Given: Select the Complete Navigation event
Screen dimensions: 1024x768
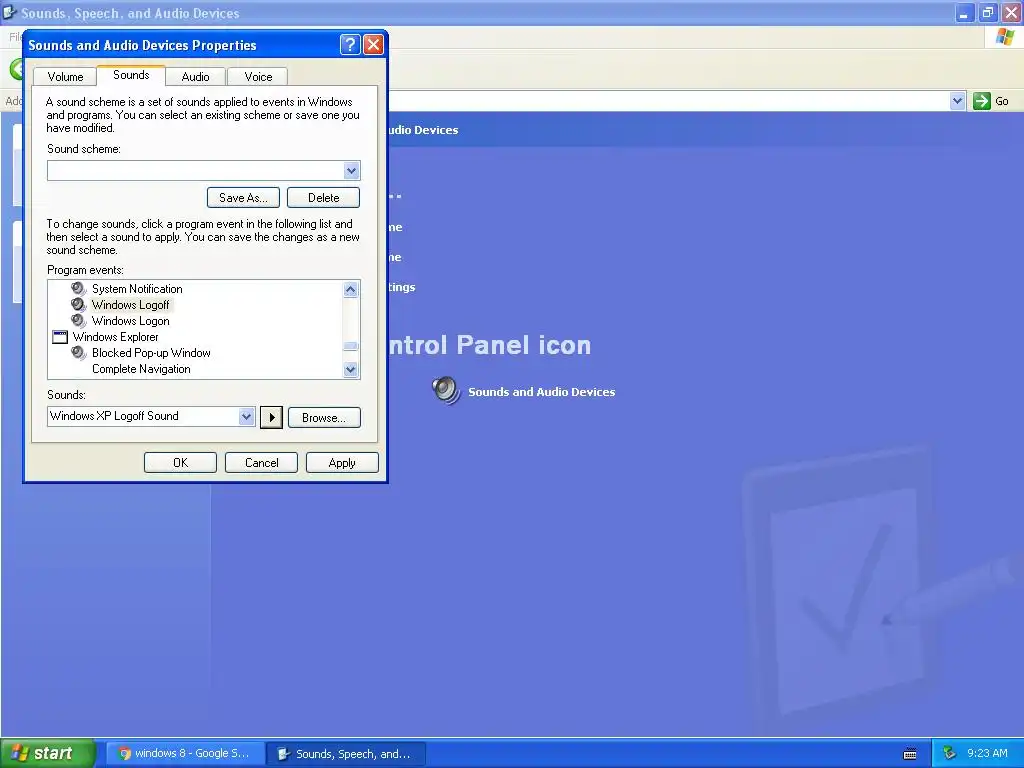Looking at the screenshot, I should pos(141,369).
